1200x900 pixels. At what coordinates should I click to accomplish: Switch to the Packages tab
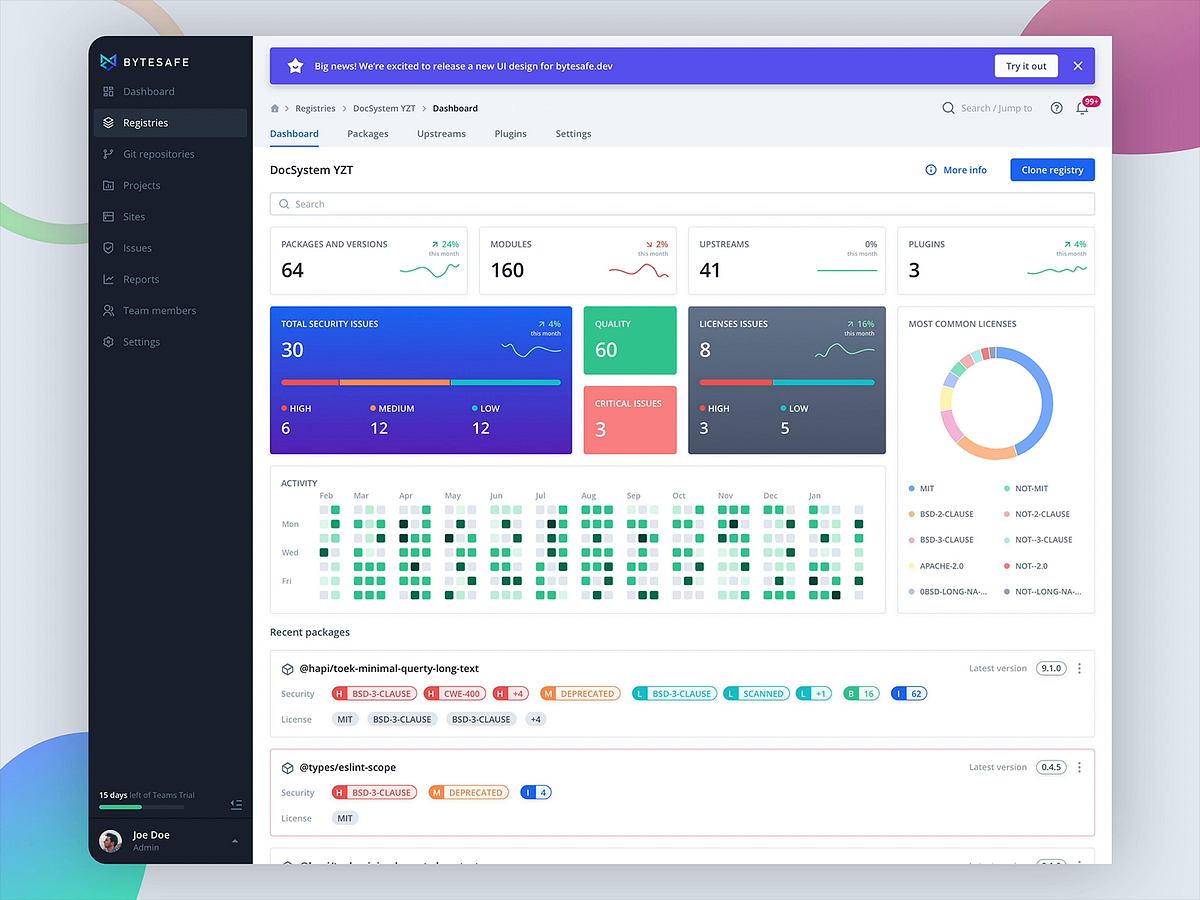[x=368, y=133]
